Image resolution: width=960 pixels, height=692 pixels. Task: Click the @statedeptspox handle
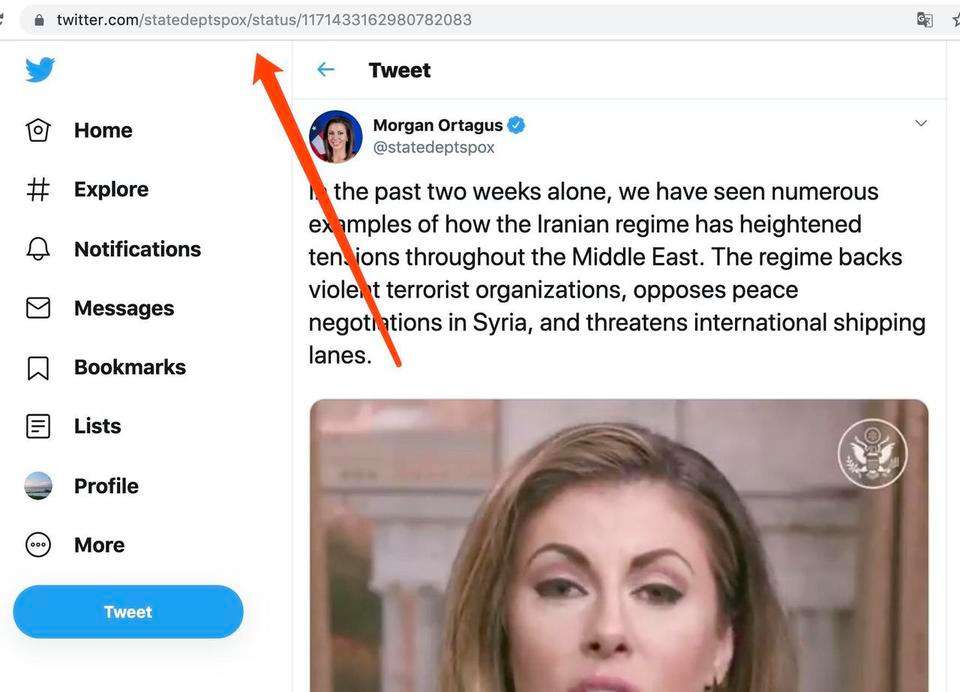433,148
